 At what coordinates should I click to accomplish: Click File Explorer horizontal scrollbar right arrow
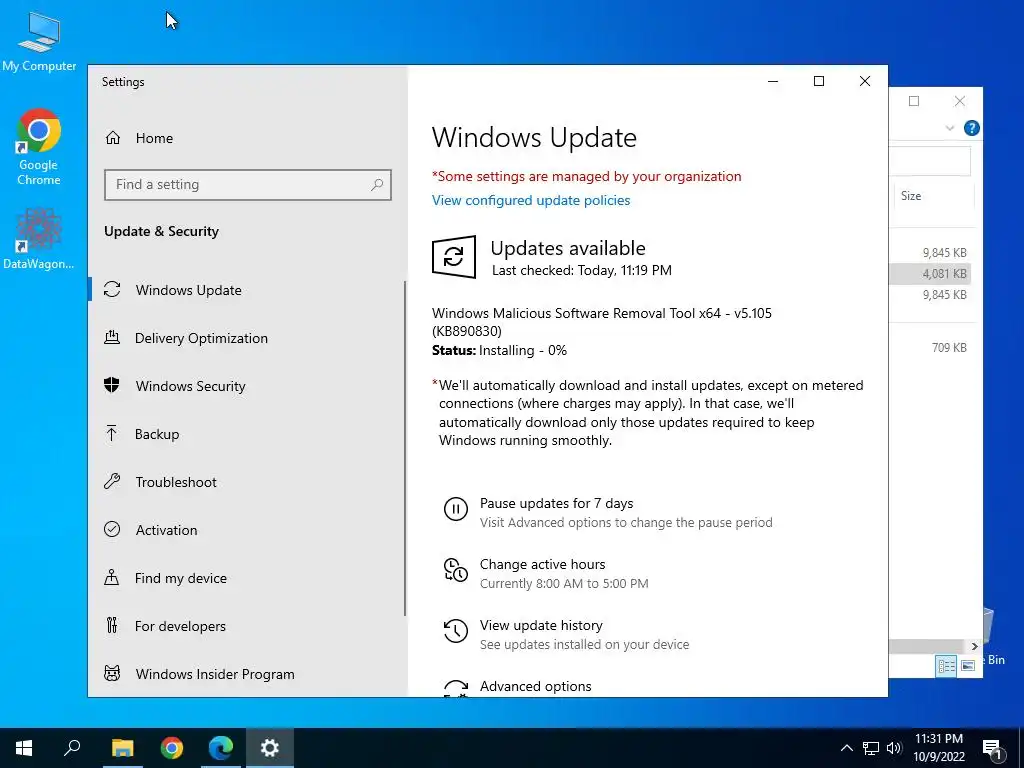click(974, 646)
